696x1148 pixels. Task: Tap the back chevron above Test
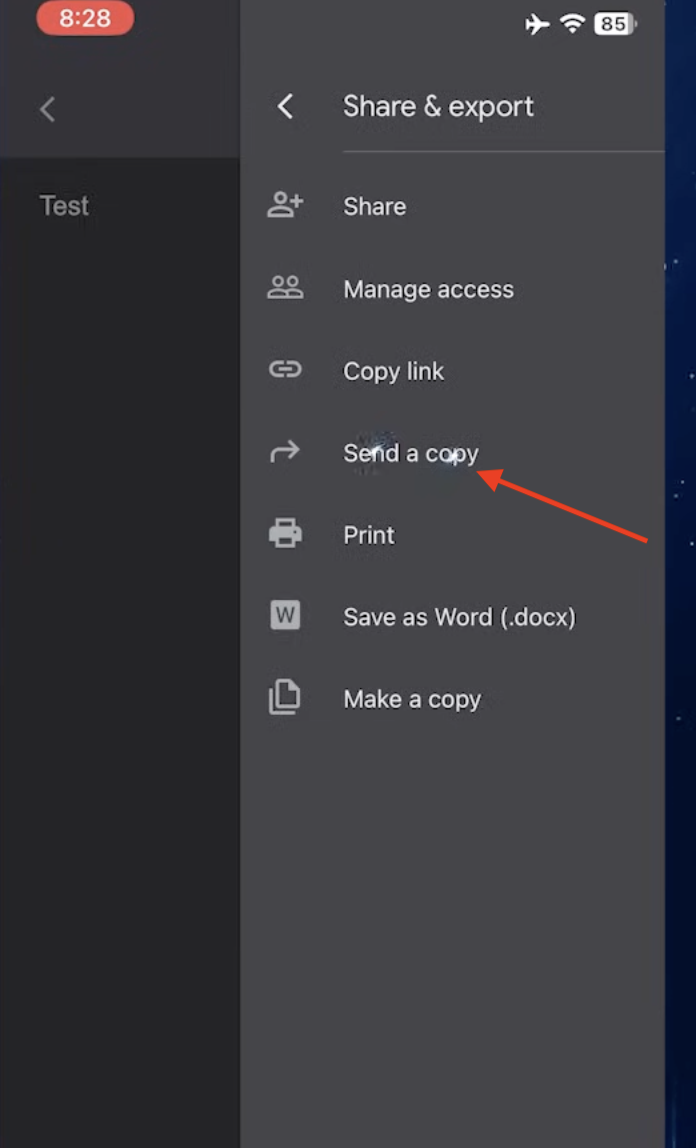click(47, 109)
